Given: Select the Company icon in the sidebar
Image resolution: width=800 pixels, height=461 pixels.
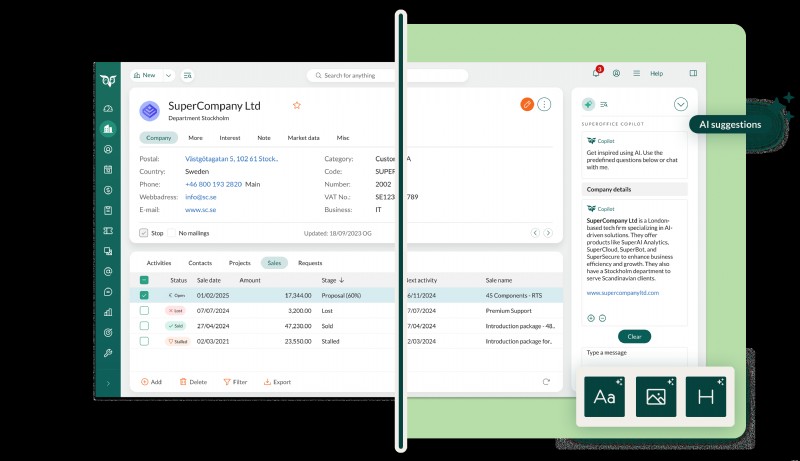Looking at the screenshot, I should (x=108, y=129).
